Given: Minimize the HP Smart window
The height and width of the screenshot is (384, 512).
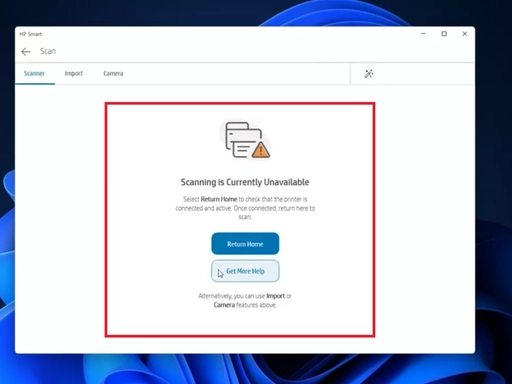Looking at the screenshot, I should [x=423, y=34].
